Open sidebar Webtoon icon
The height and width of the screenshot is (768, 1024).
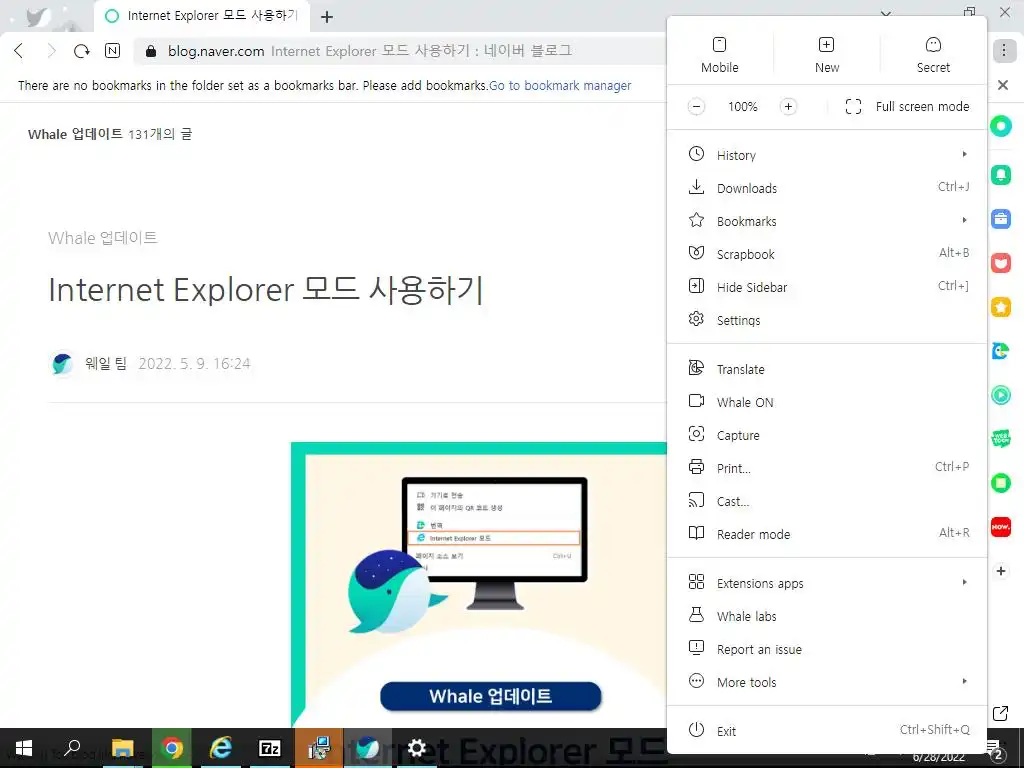(1000, 438)
